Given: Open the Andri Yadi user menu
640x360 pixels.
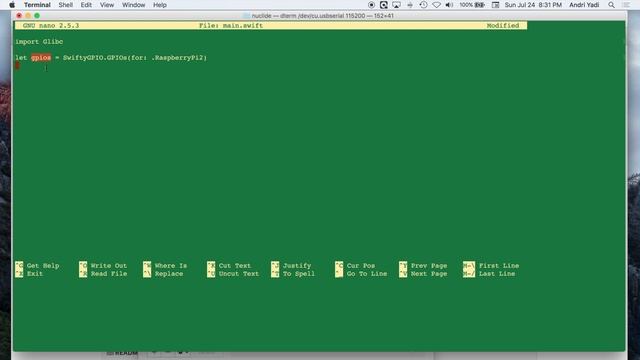Looking at the screenshot, I should click(584, 5).
